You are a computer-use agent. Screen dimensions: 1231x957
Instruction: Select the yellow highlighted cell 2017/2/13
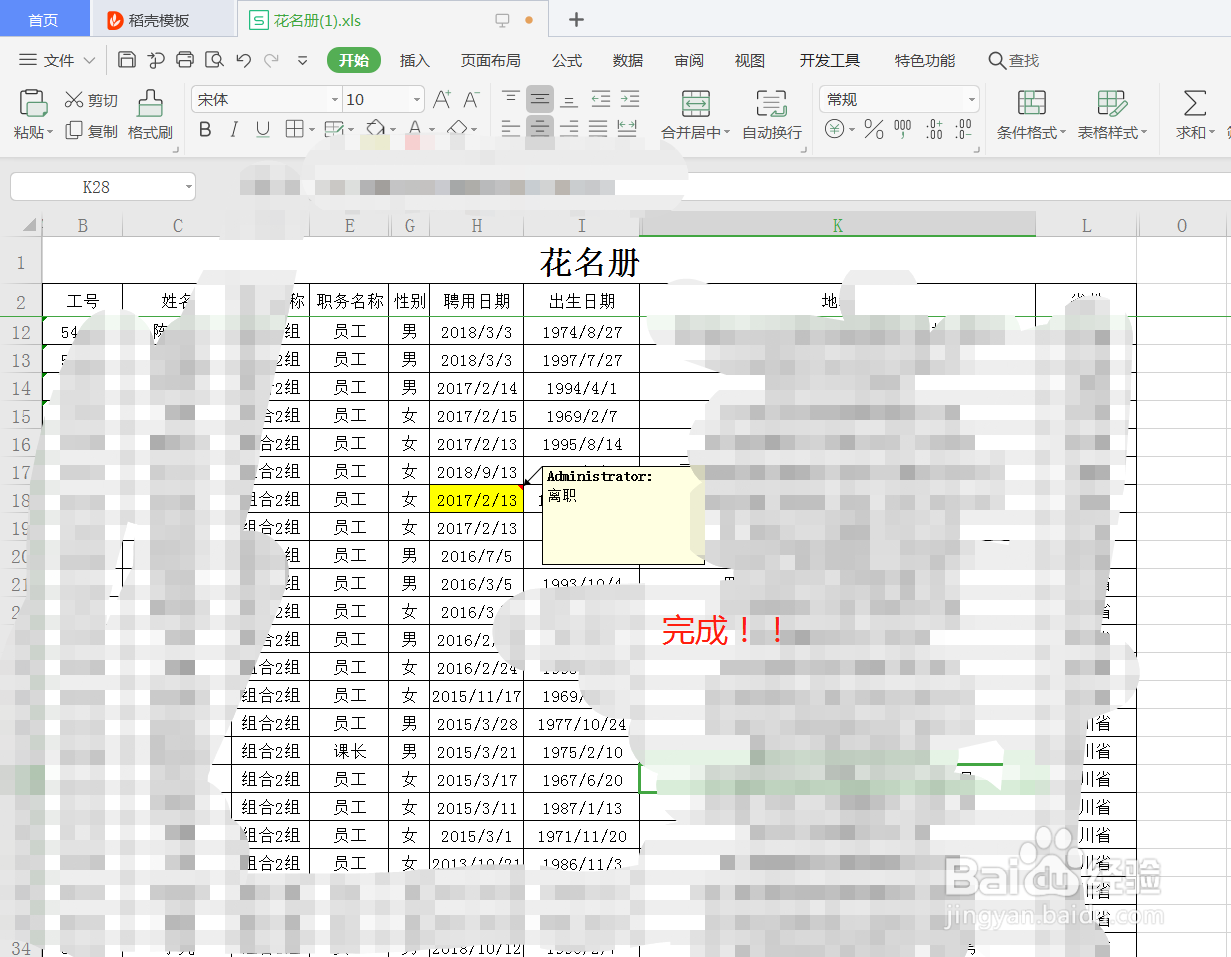[x=476, y=500]
